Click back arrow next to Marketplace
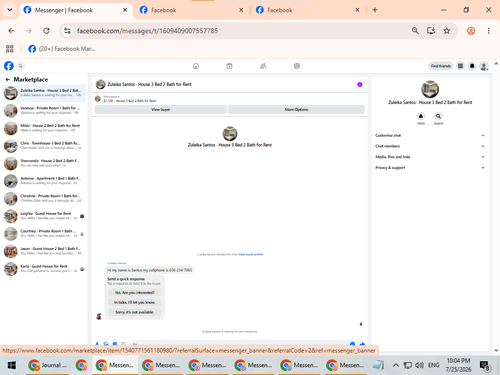Viewport: 500px width, 375px height. click(x=8, y=79)
